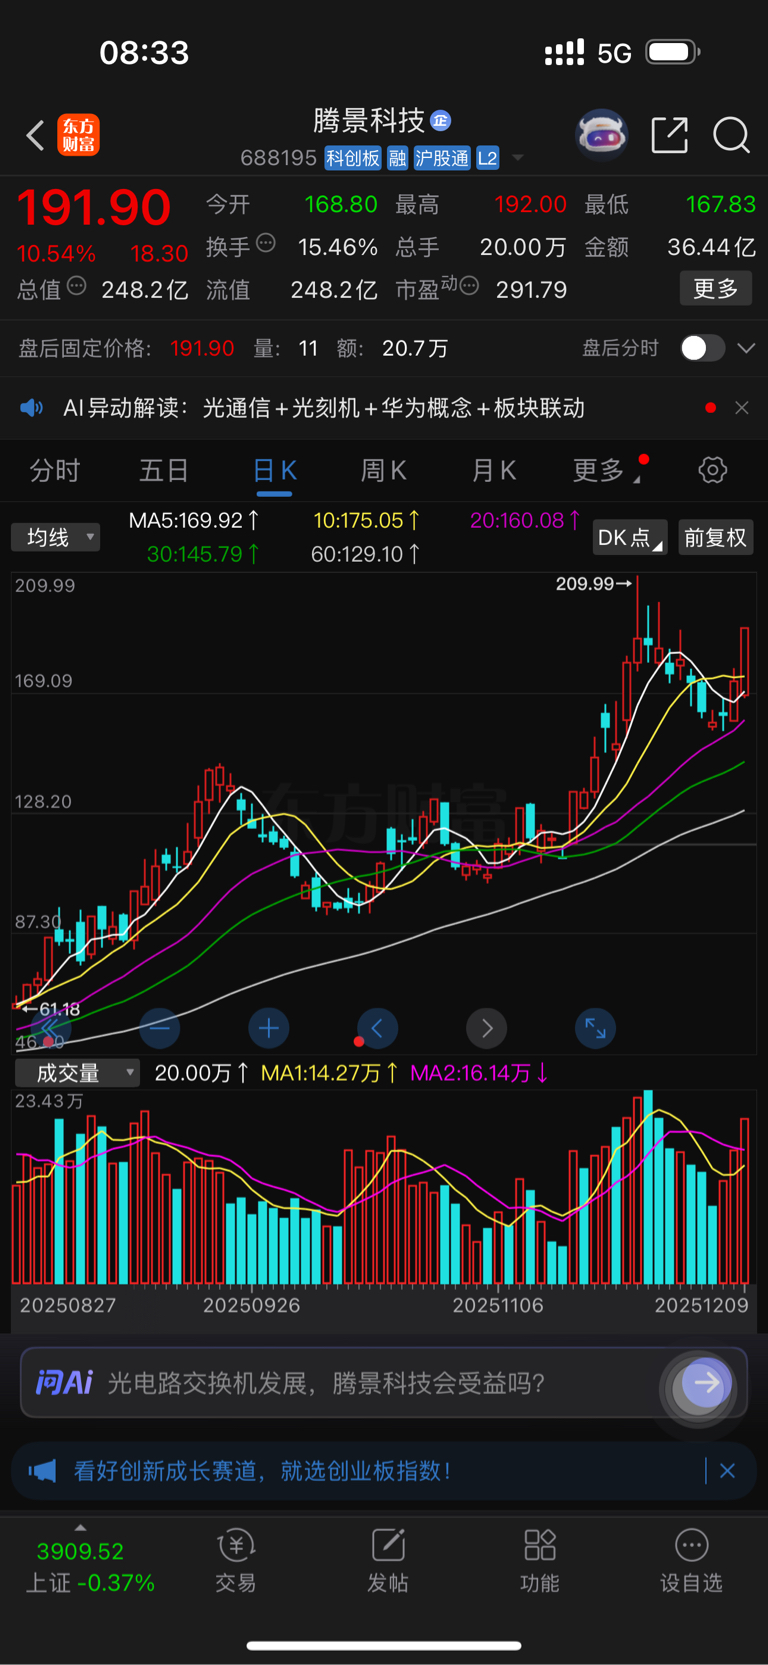Tap the yellow 10:175.05 MA value

pyautogui.click(x=366, y=521)
